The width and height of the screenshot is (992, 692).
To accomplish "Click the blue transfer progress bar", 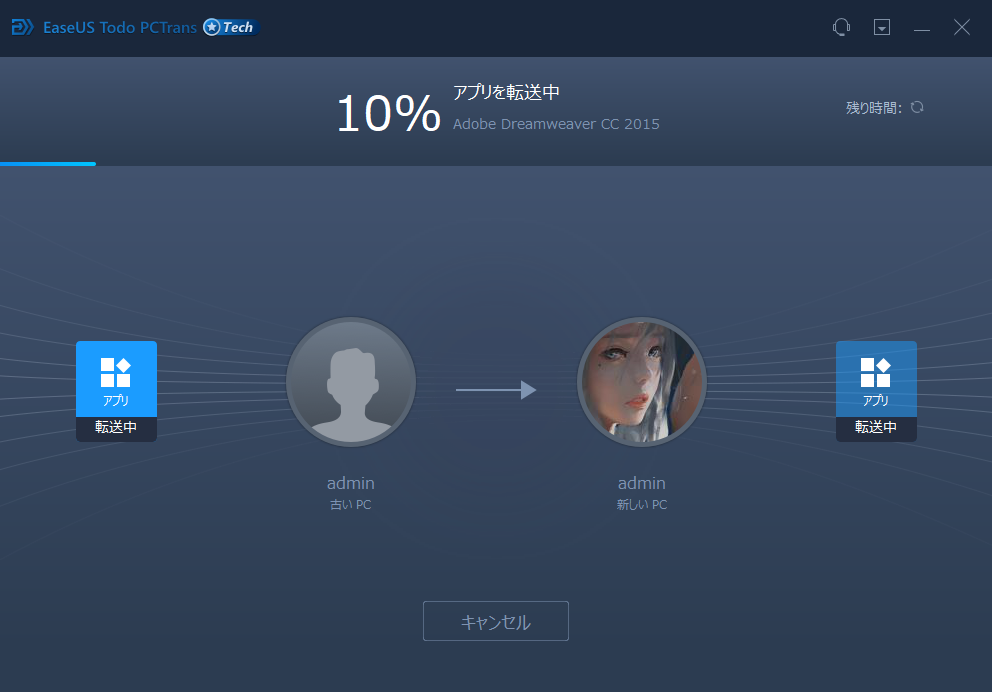I will (48, 162).
